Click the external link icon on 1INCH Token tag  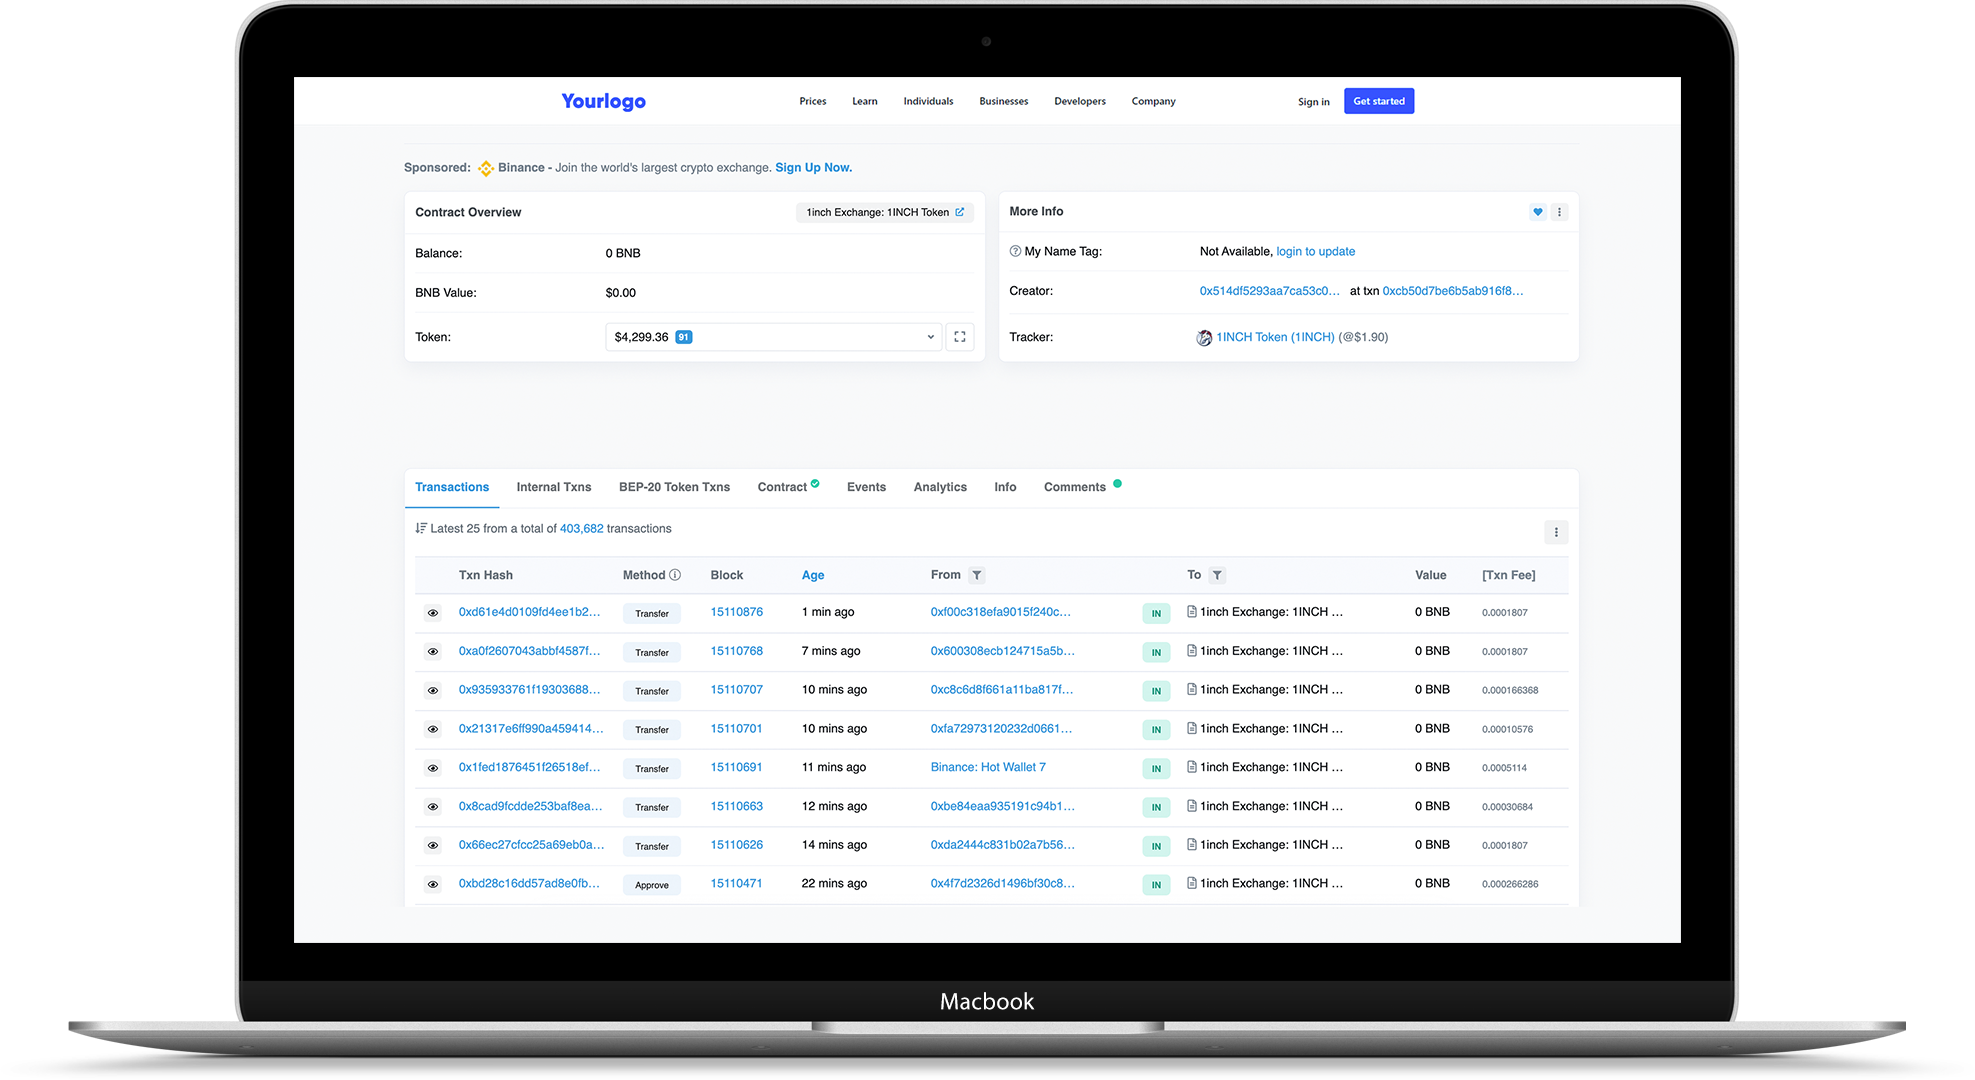(x=959, y=212)
